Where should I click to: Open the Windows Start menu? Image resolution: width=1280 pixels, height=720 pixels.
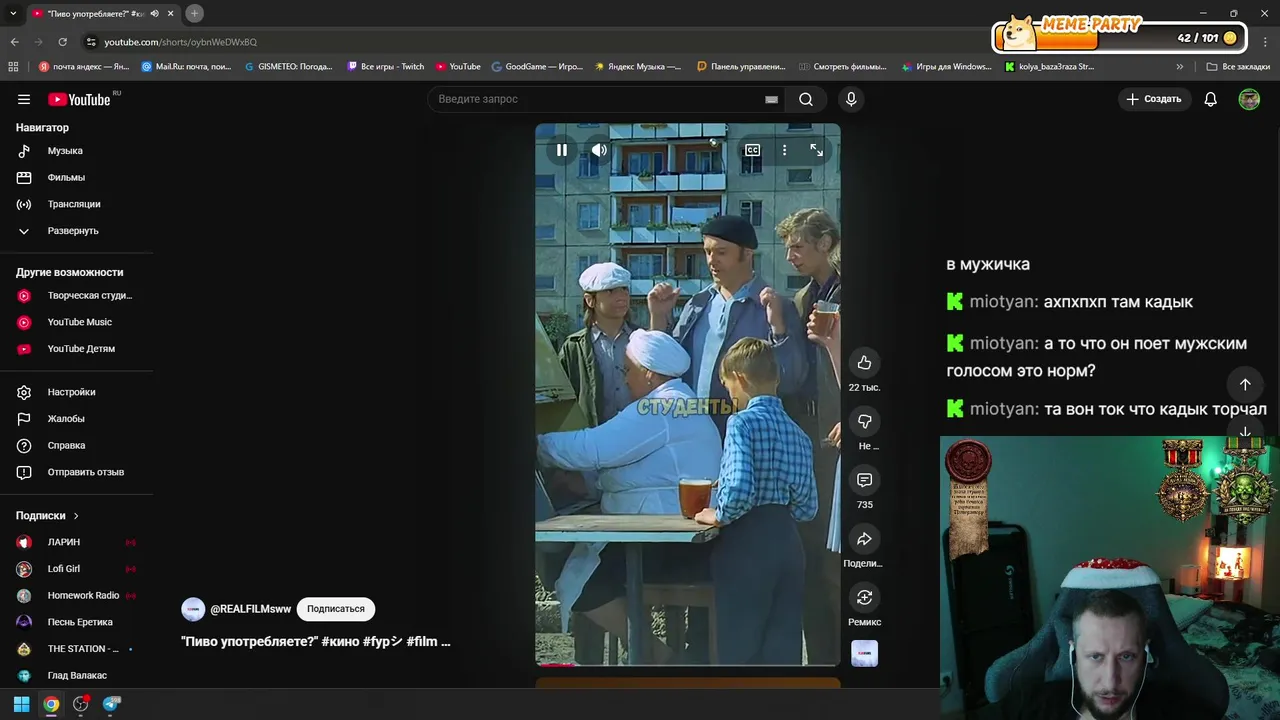tap(21, 704)
